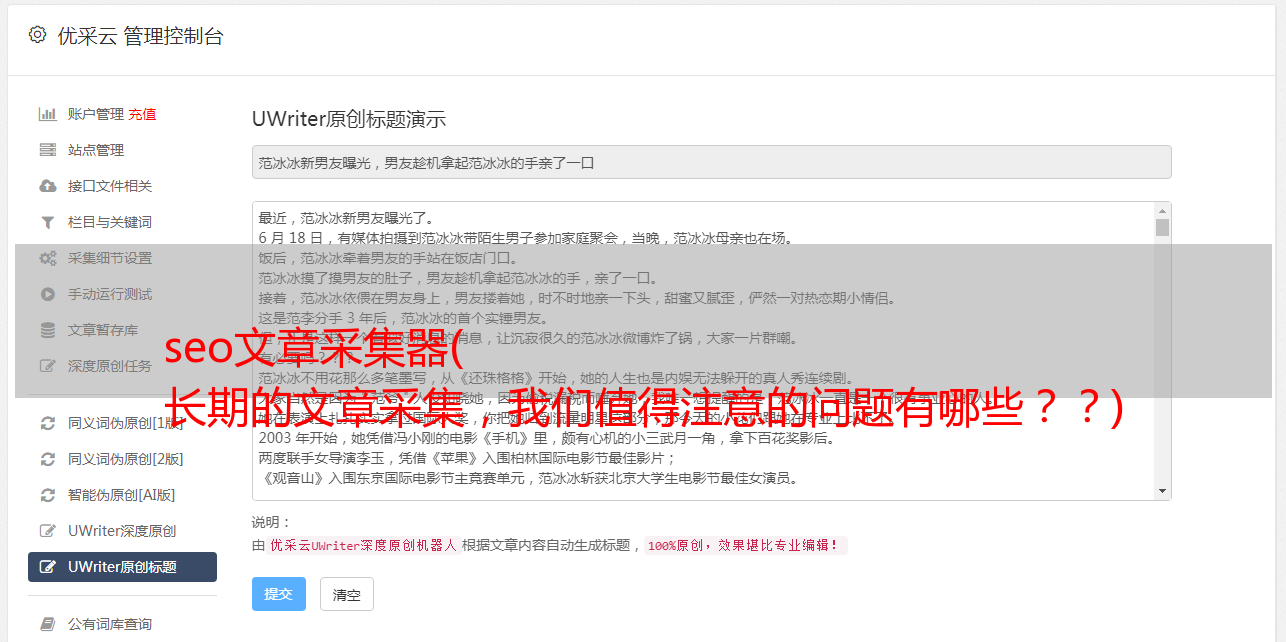Click the UWriter原创标题演示 heading

(x=349, y=119)
